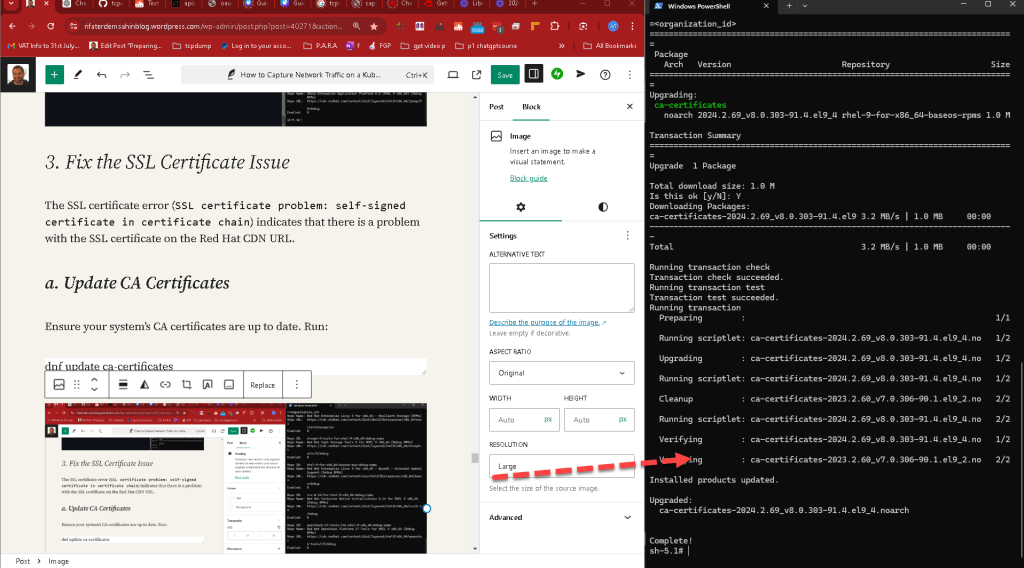
Task: Switch to the Post tab in sidebar
Action: point(496,106)
